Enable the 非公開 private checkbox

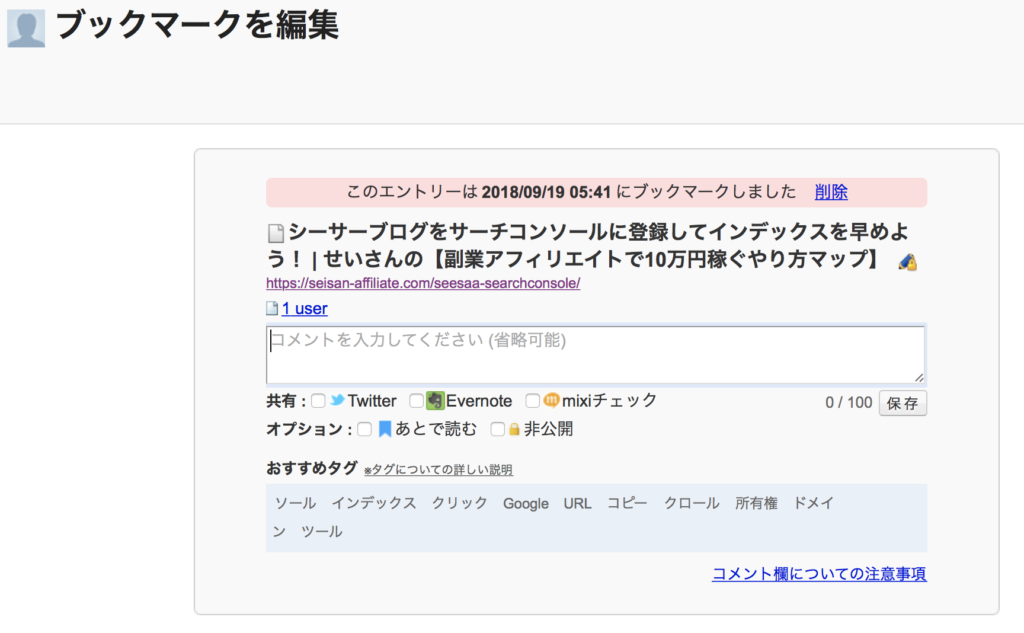pyautogui.click(x=497, y=428)
